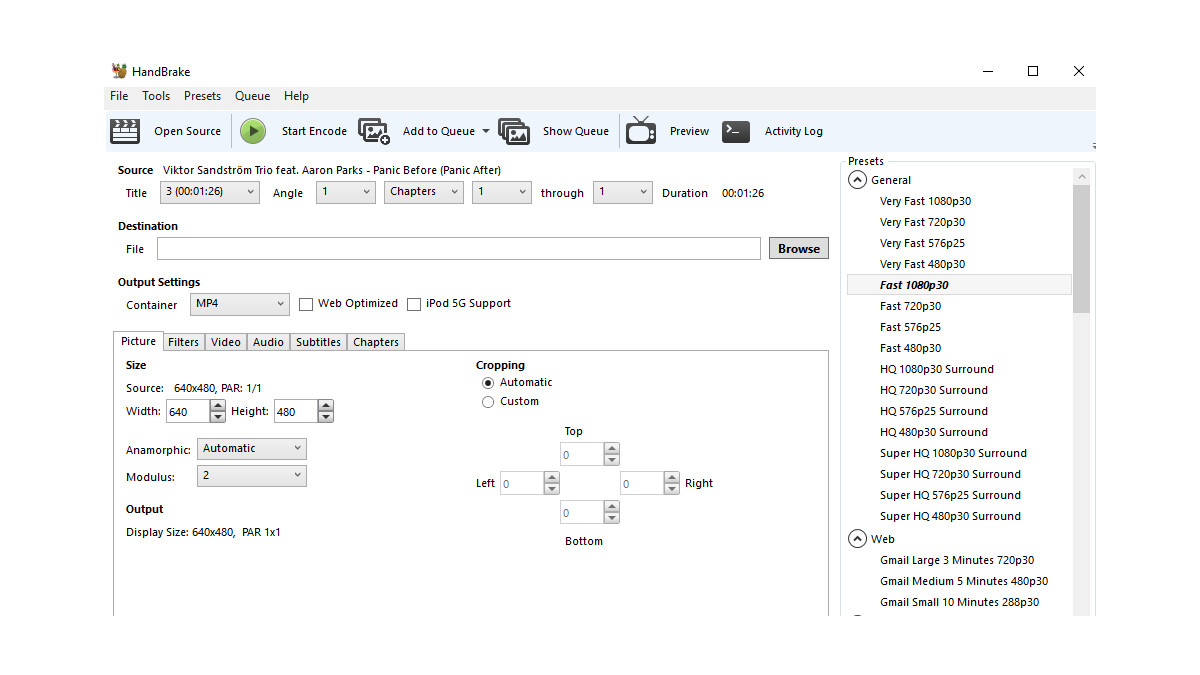Click the HandBrake pineapple logo icon
The height and width of the screenshot is (675, 1200).
[120, 71]
